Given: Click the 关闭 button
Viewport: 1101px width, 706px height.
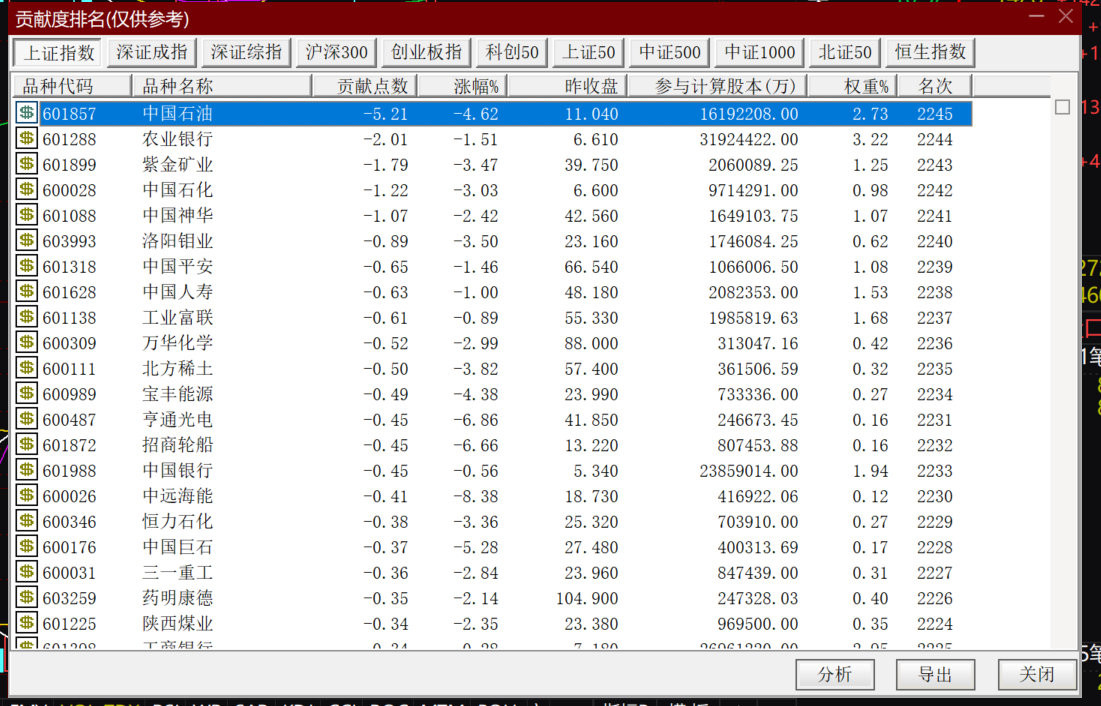Looking at the screenshot, I should point(1036,675).
